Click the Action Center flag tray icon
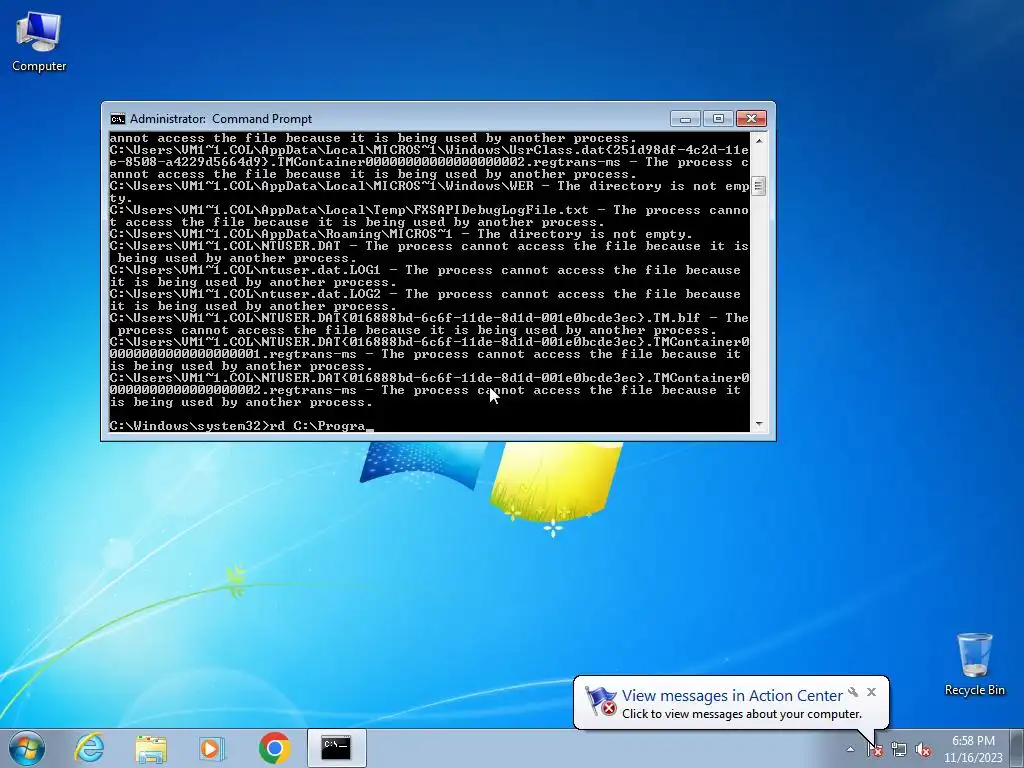This screenshot has width=1024, height=768. (x=875, y=750)
